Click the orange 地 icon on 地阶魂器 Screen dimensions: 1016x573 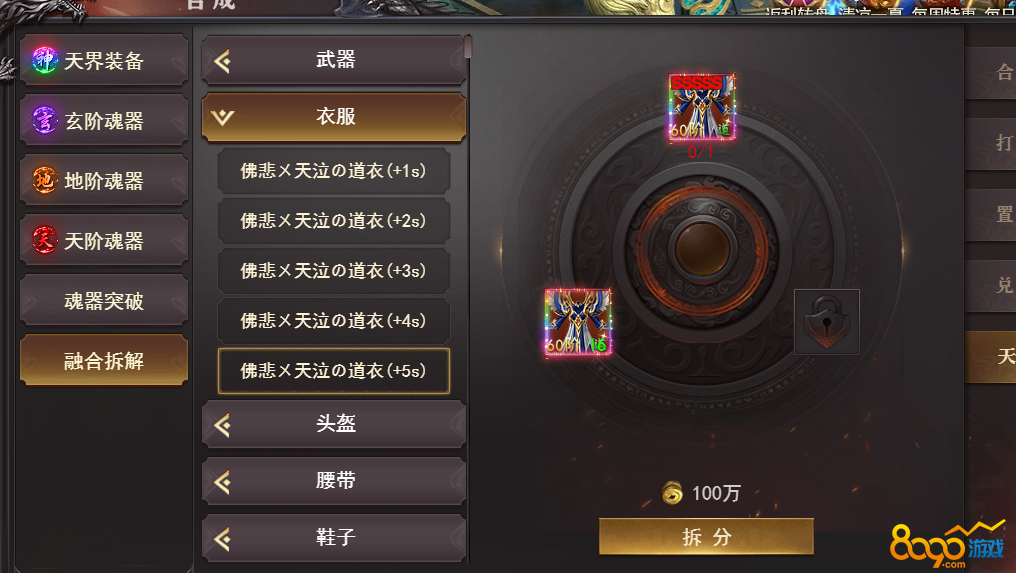point(45,180)
